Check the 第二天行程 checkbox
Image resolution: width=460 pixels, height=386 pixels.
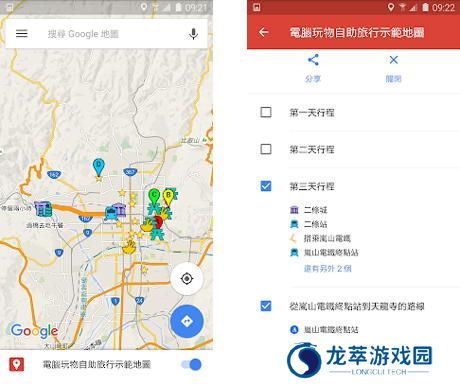[x=266, y=149]
